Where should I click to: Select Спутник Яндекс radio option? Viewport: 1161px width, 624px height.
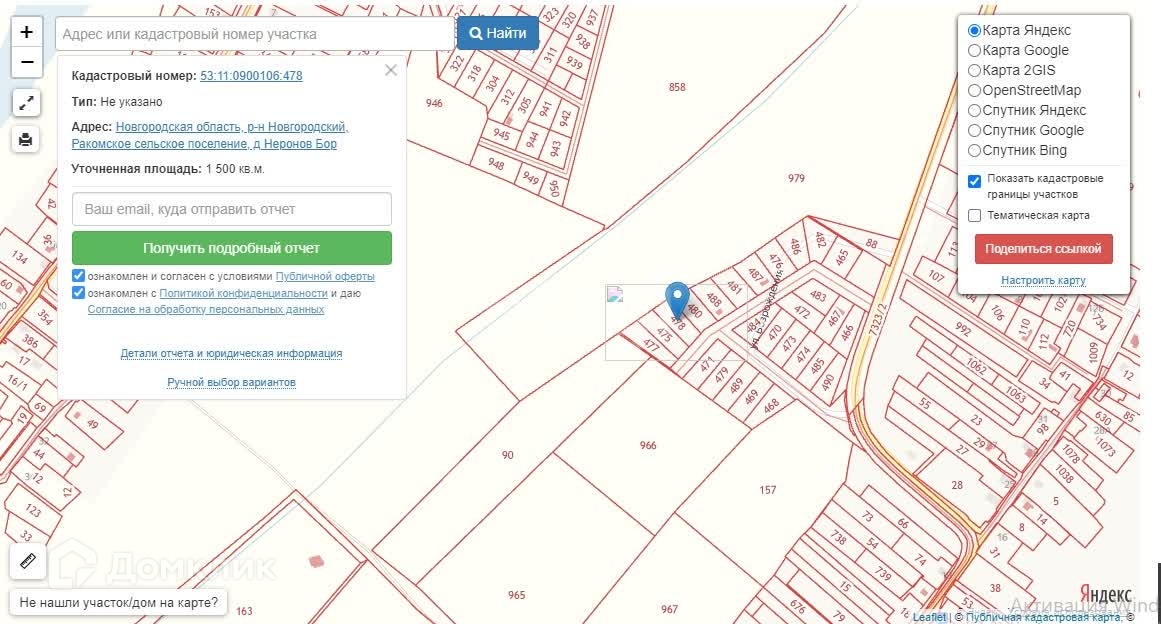(974, 110)
